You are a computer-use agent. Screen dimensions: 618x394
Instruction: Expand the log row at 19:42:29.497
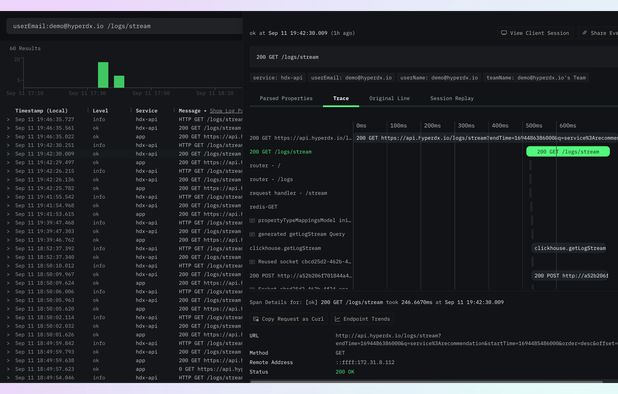pyautogui.click(x=8, y=162)
